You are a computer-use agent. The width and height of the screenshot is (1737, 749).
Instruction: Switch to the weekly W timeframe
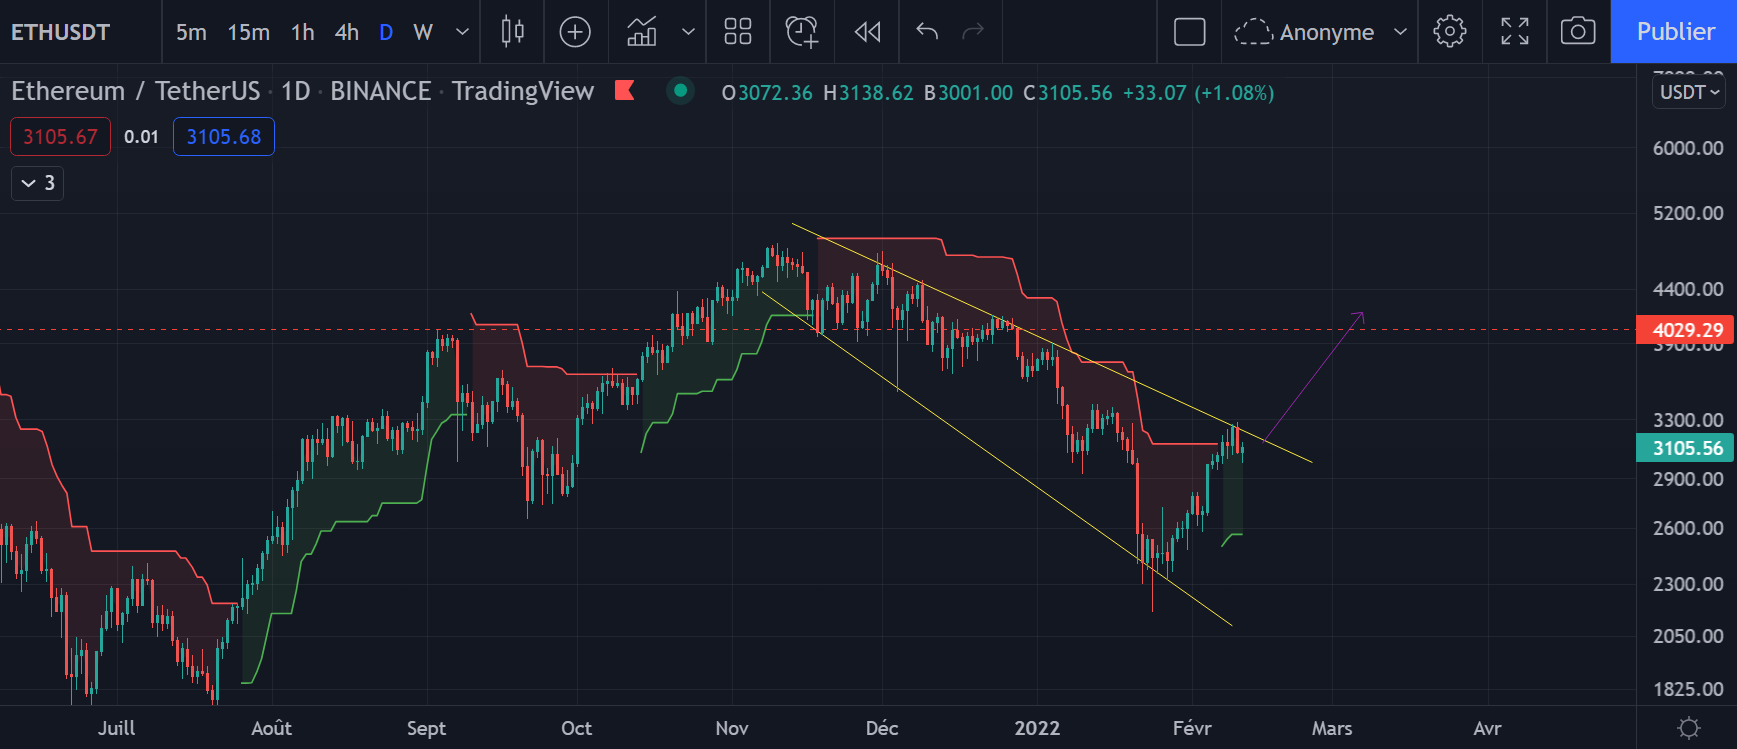(423, 32)
